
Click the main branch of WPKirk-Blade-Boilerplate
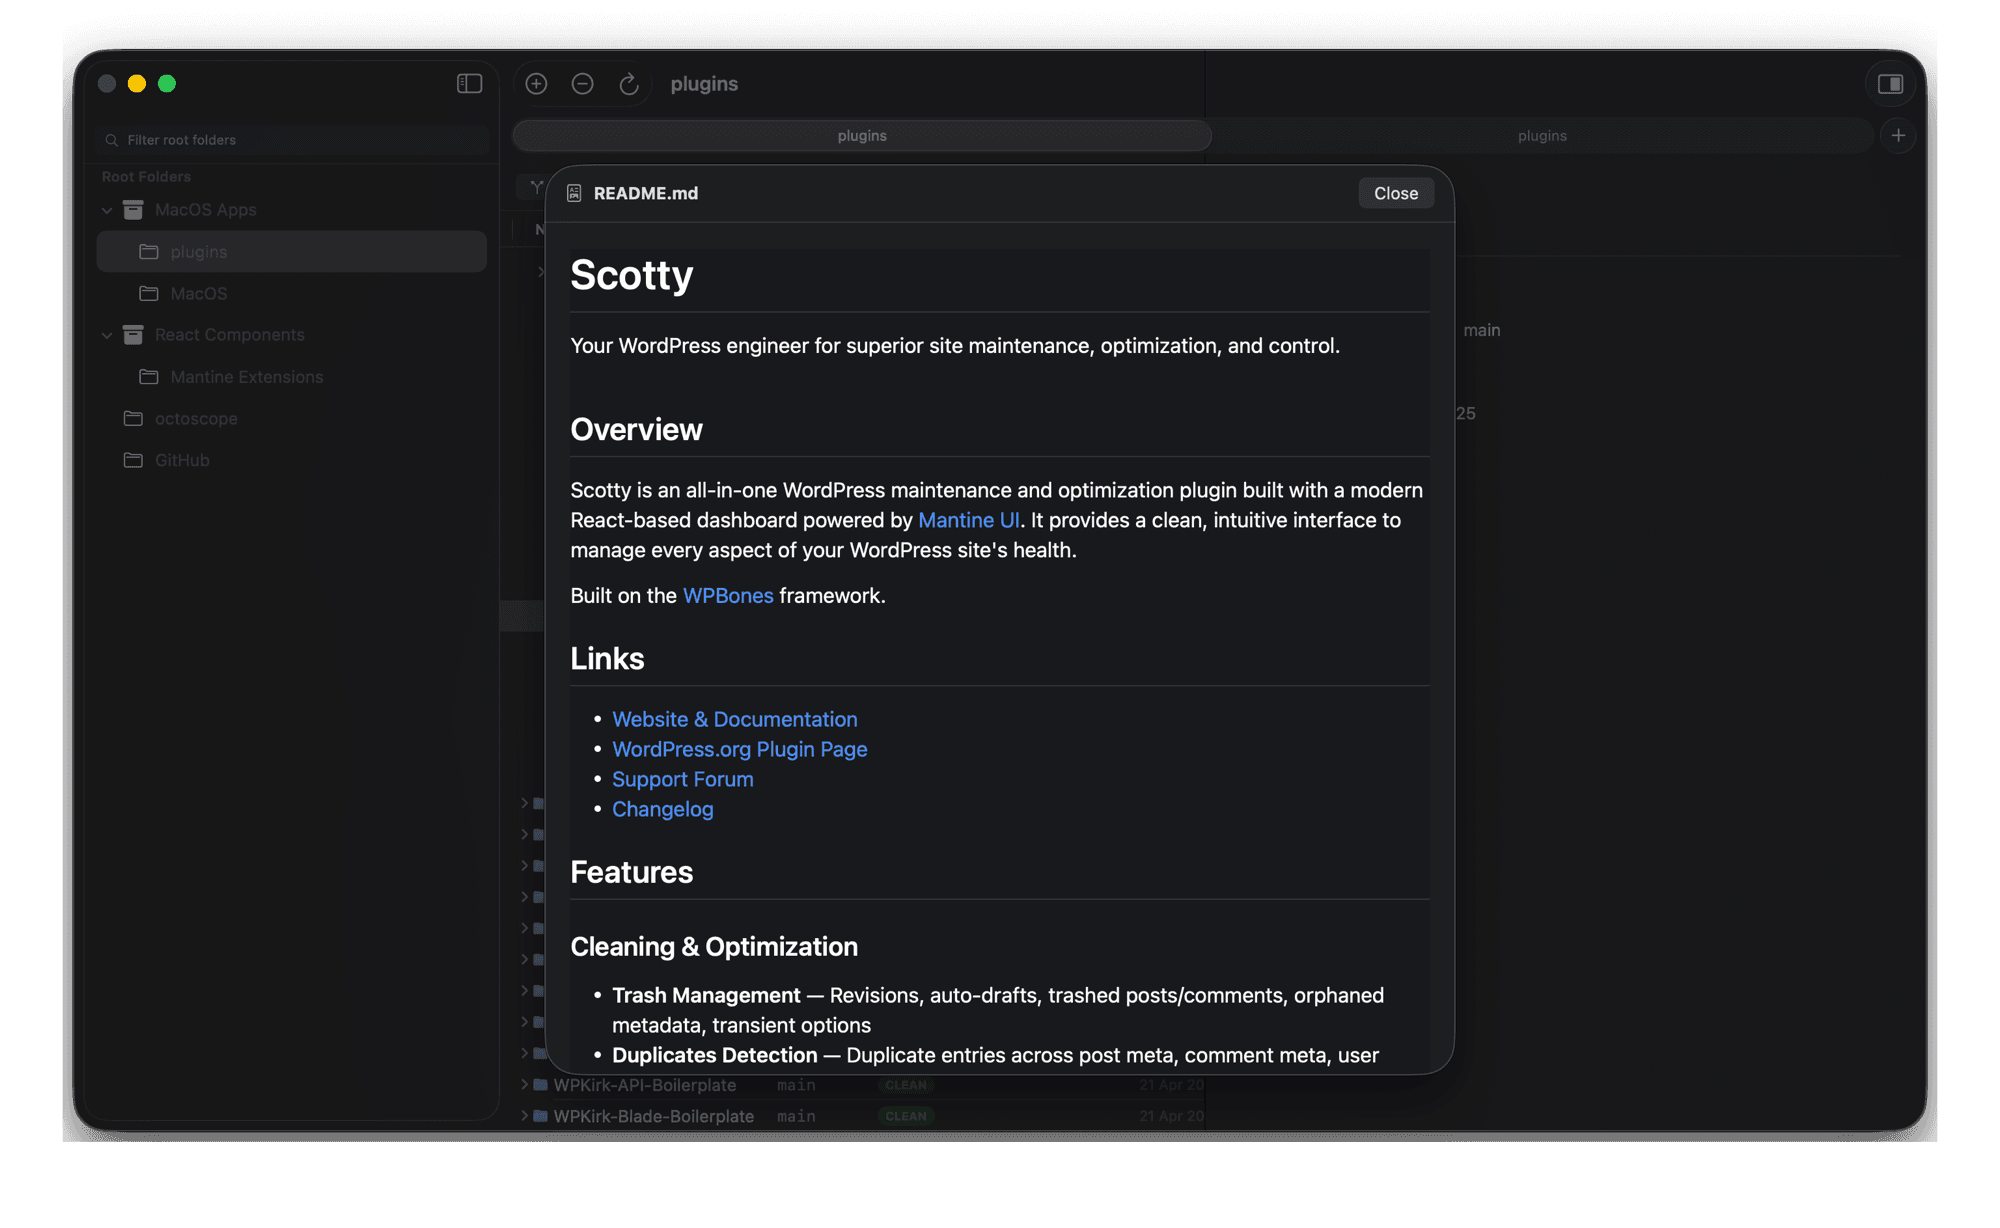pos(796,1116)
